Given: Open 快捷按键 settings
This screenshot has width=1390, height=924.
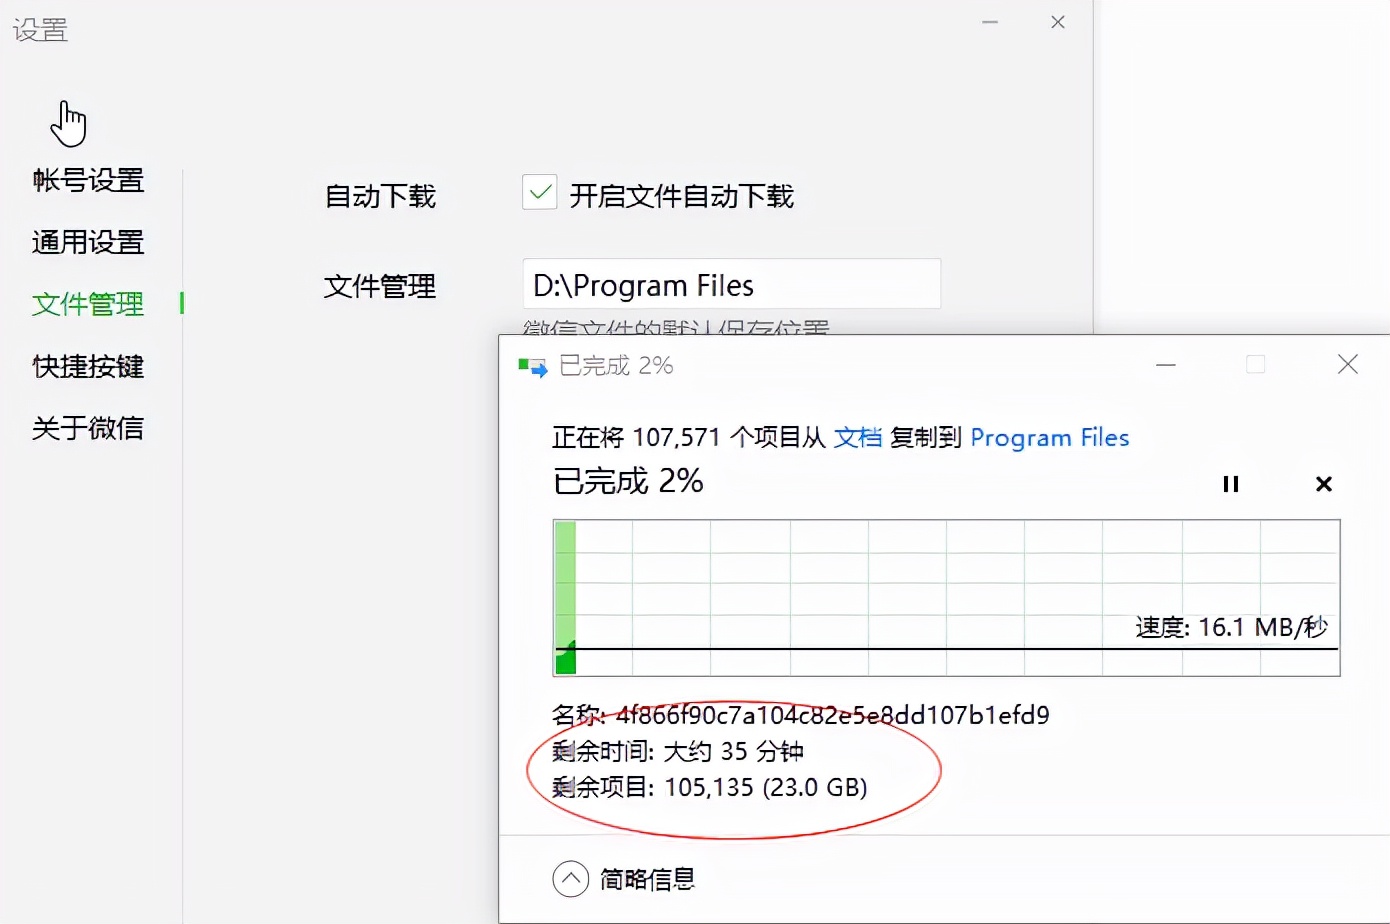Looking at the screenshot, I should pos(86,367).
